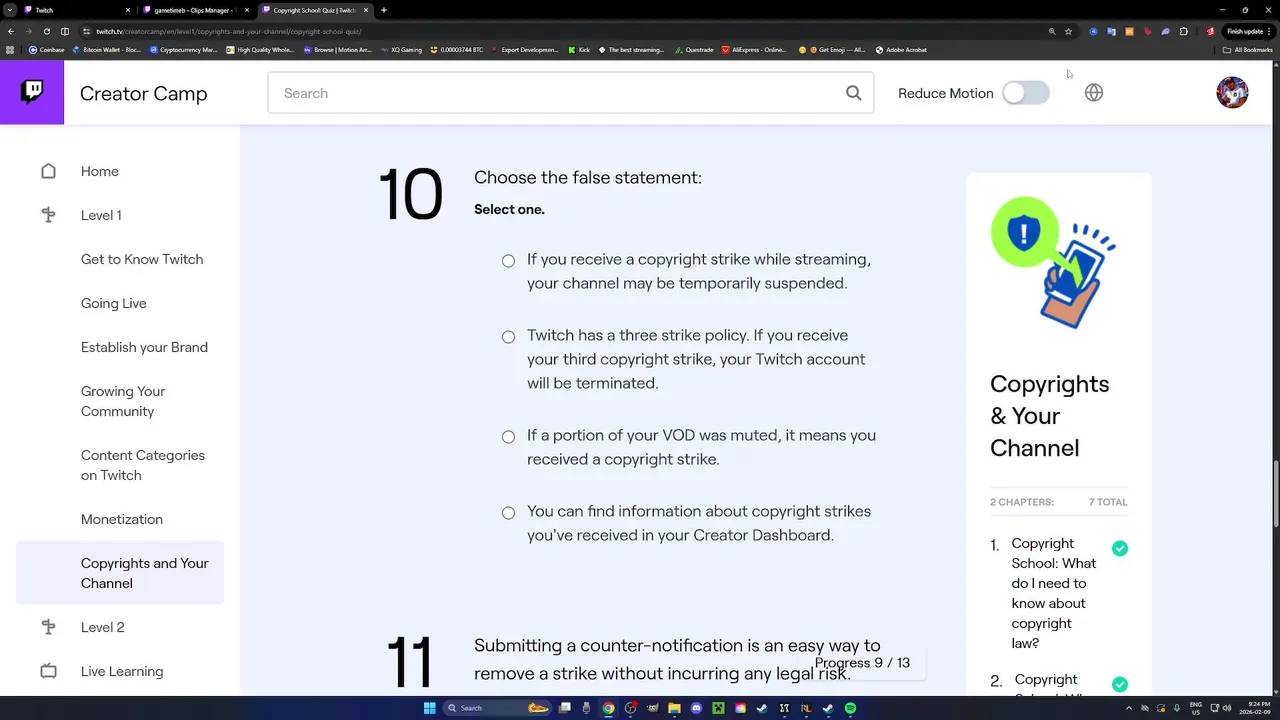The image size is (1280, 720).
Task: Open Level 2 in the sidebar
Action: pyautogui.click(x=103, y=627)
